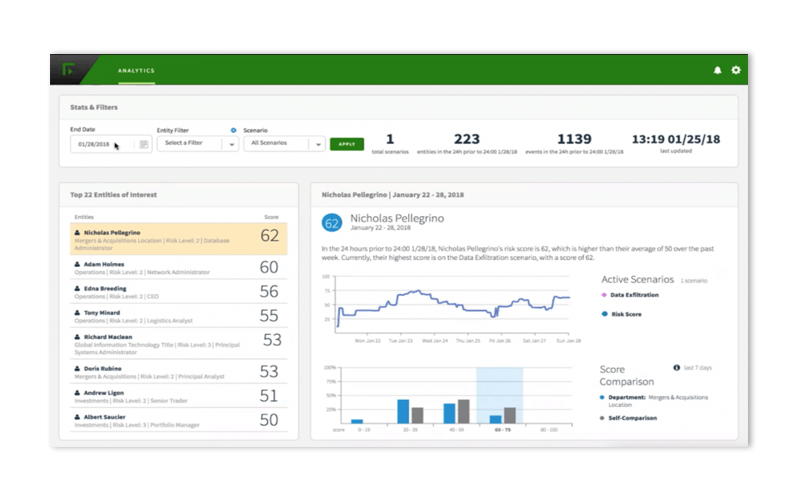Screen dimensions: 800x500
Task: Select the Richard Maclean entity row
Action: coord(179,343)
